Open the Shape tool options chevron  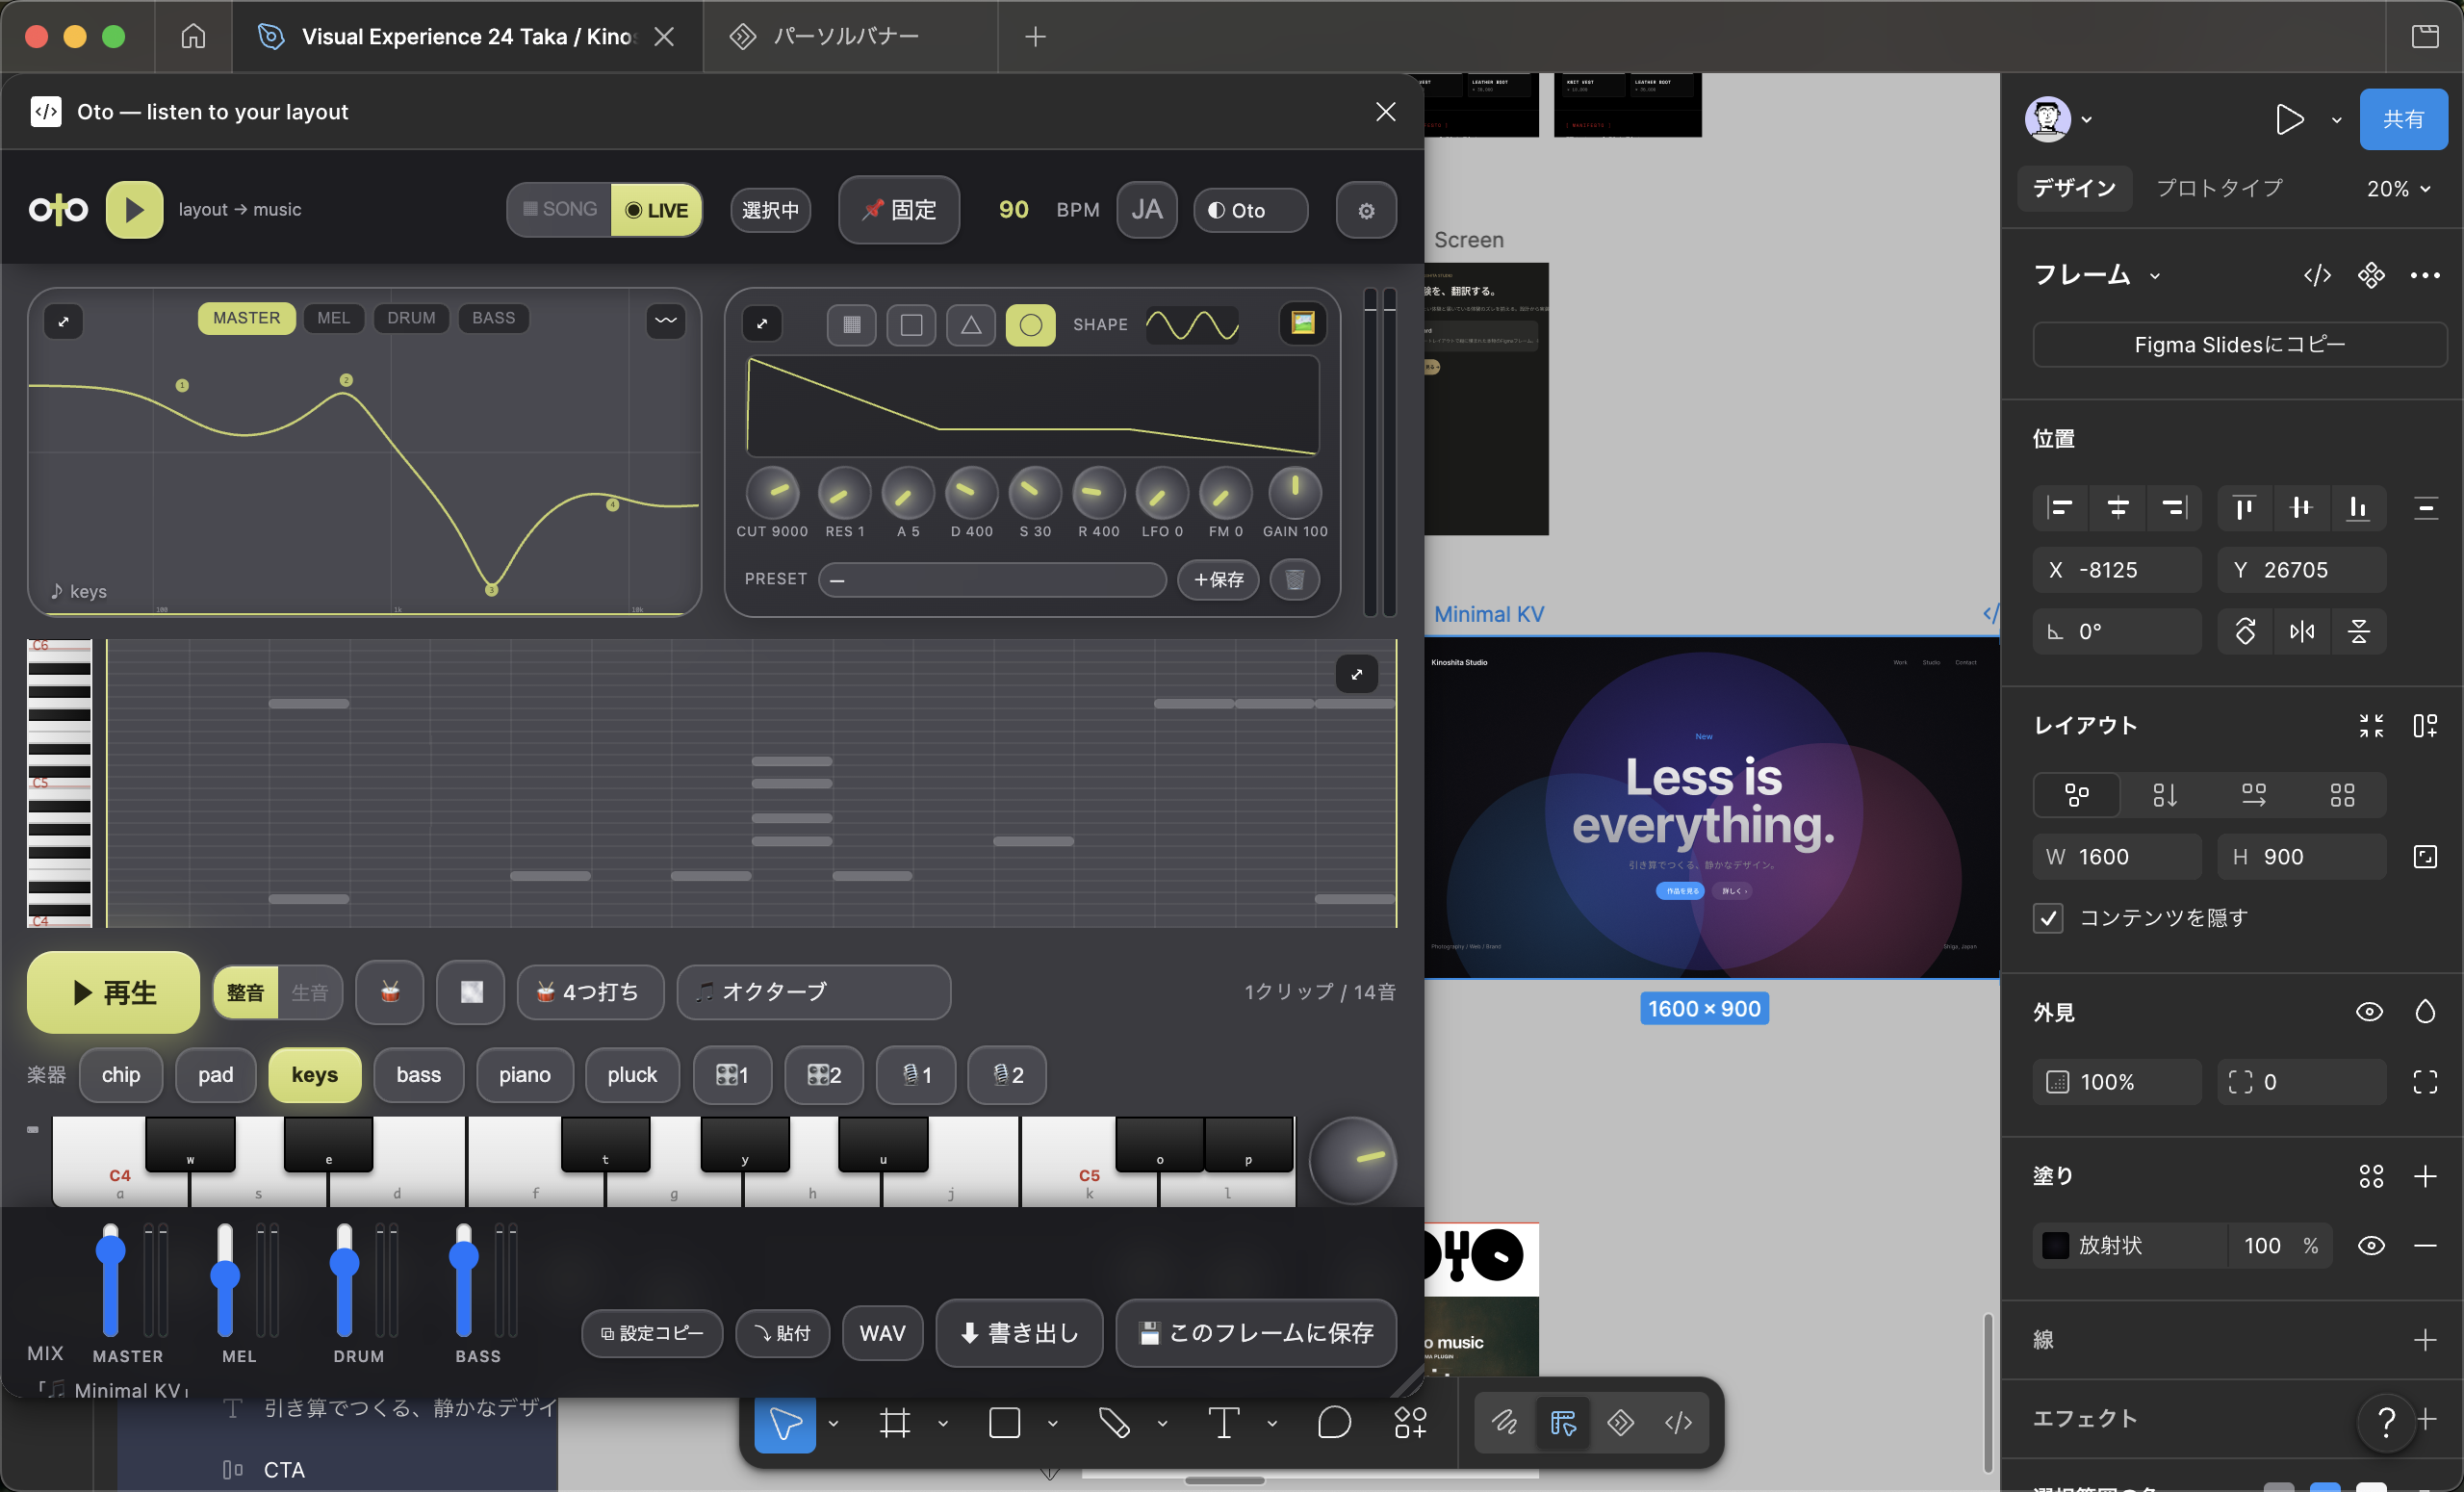click(1053, 1423)
